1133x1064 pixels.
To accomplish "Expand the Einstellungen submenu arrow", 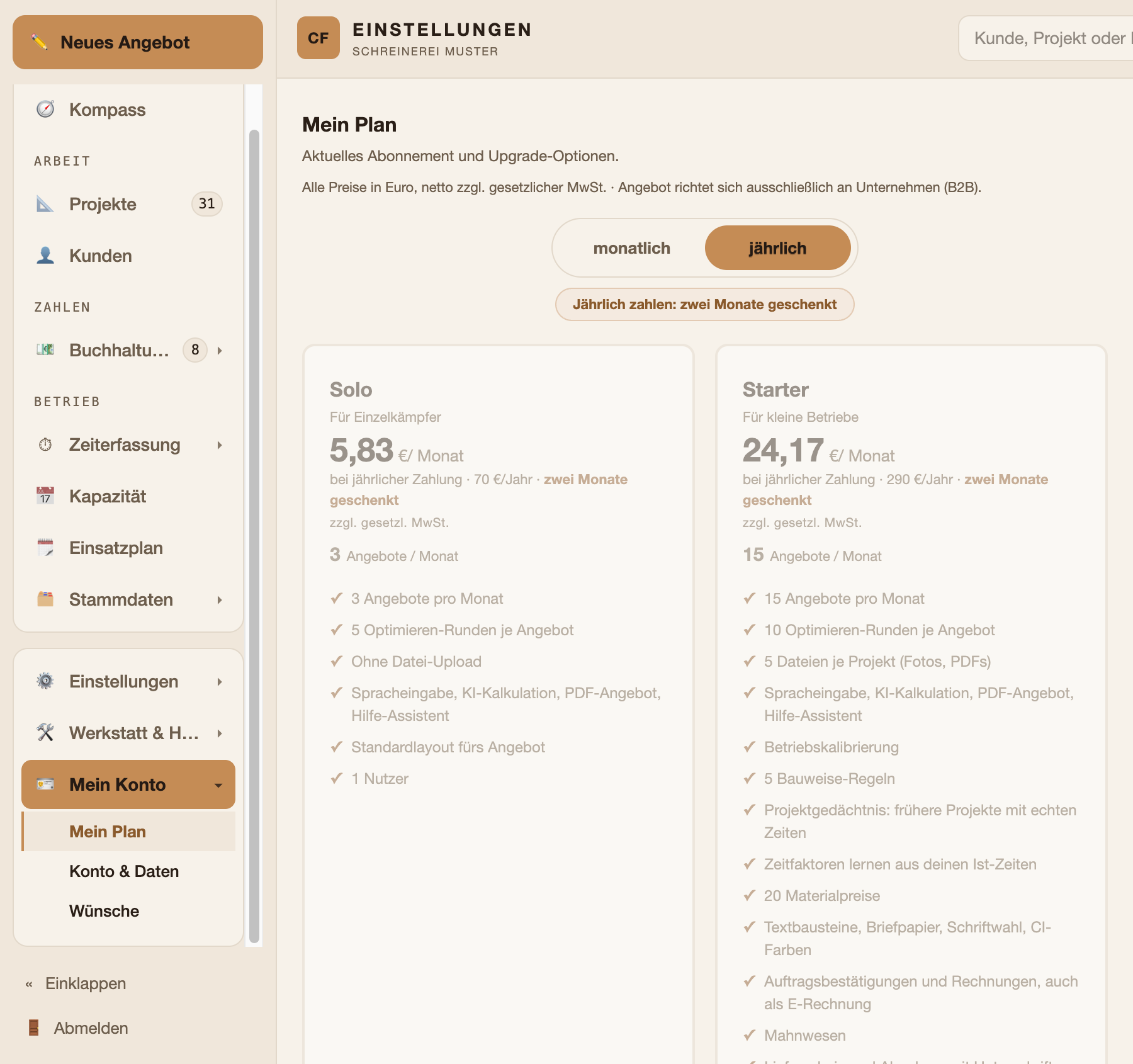I will [220, 681].
